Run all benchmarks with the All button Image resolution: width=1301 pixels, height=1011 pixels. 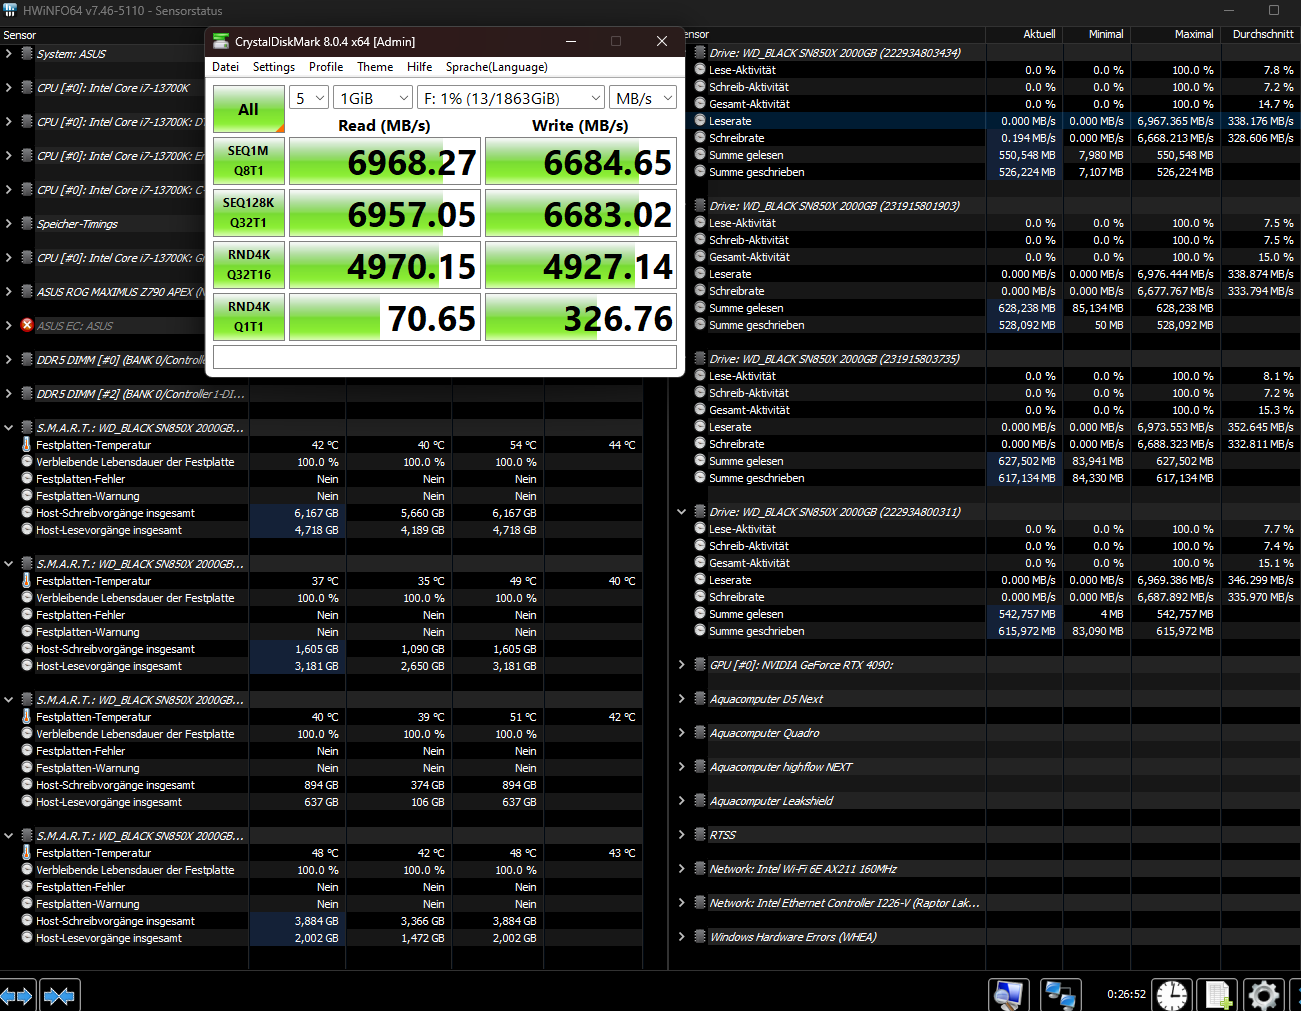tap(249, 110)
